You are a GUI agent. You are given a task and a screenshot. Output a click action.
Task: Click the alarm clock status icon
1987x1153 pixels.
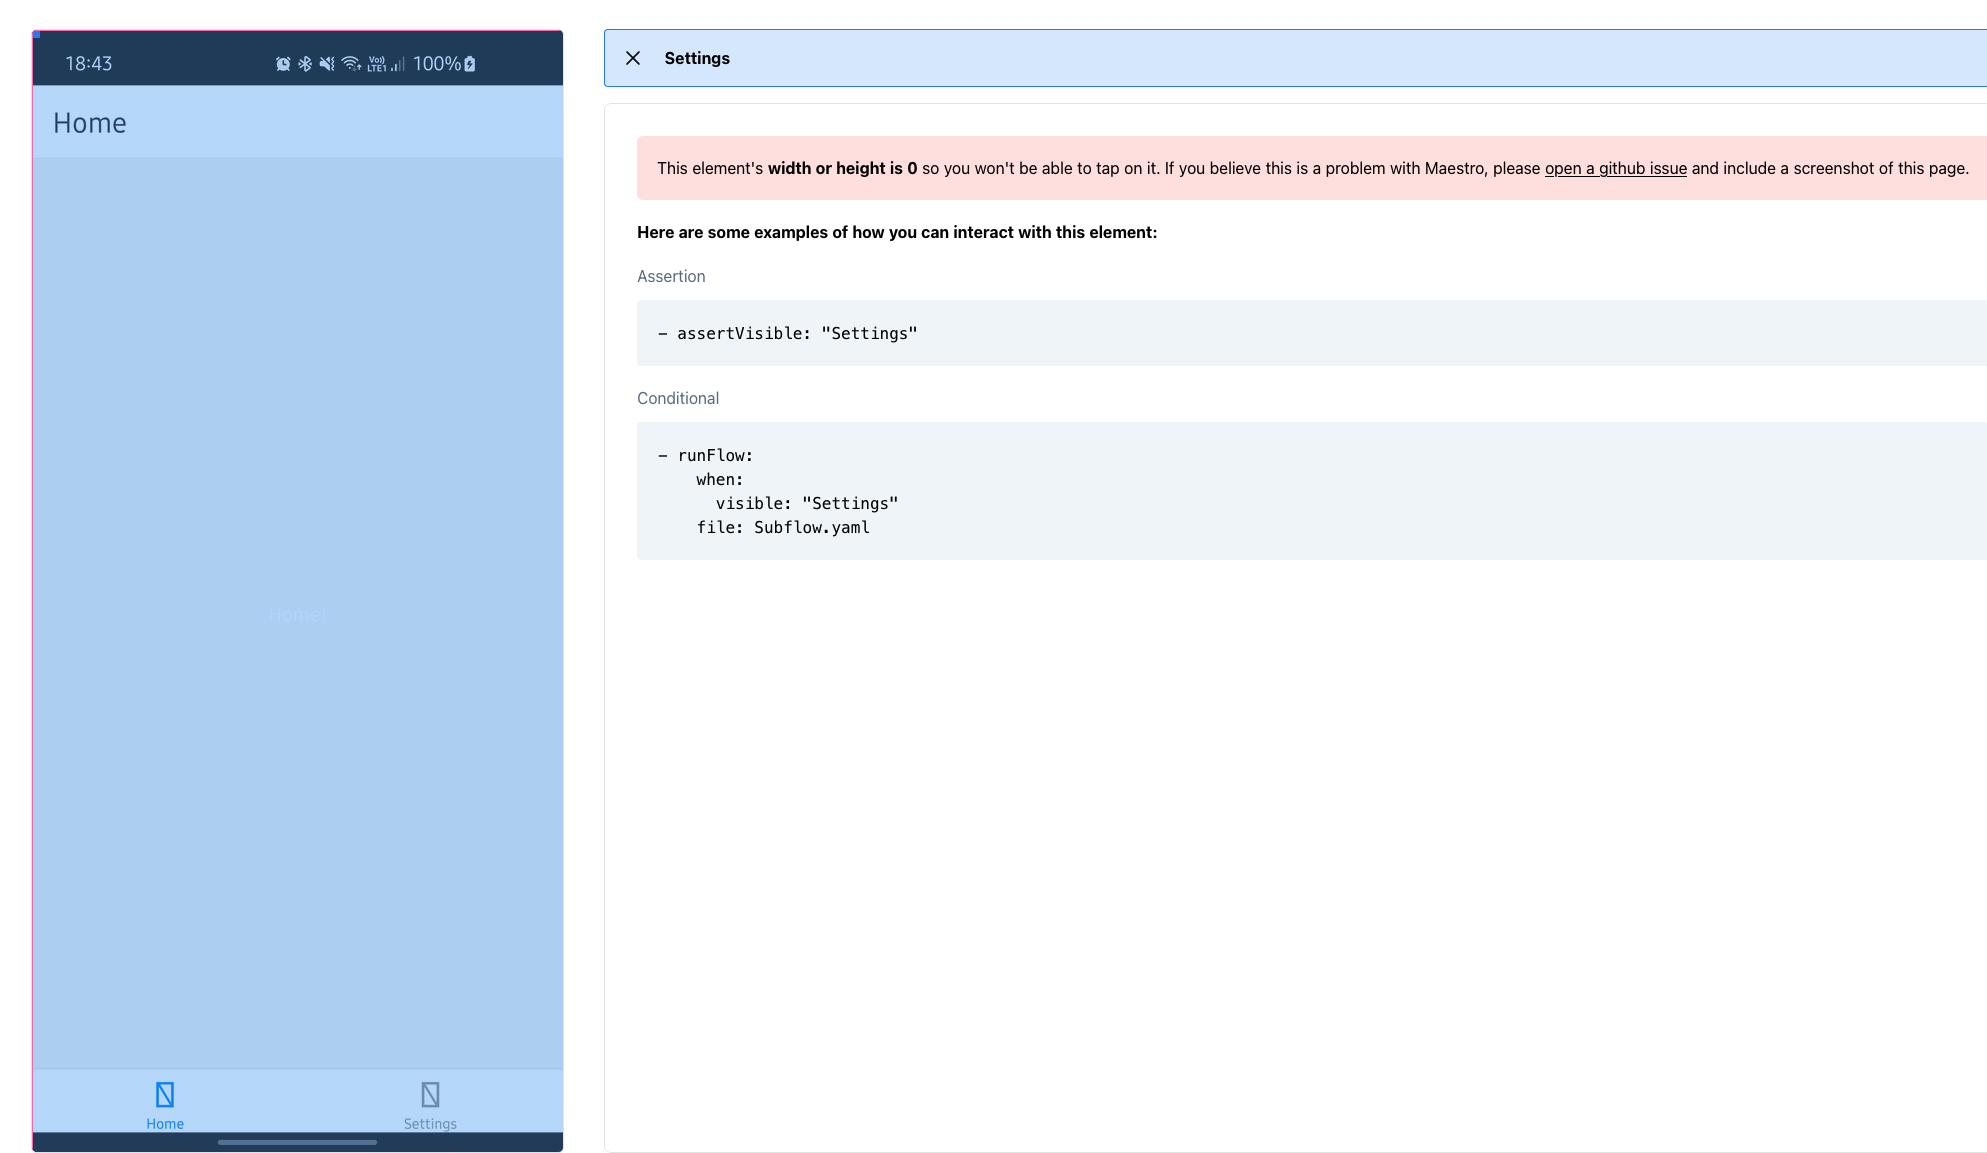pos(283,64)
